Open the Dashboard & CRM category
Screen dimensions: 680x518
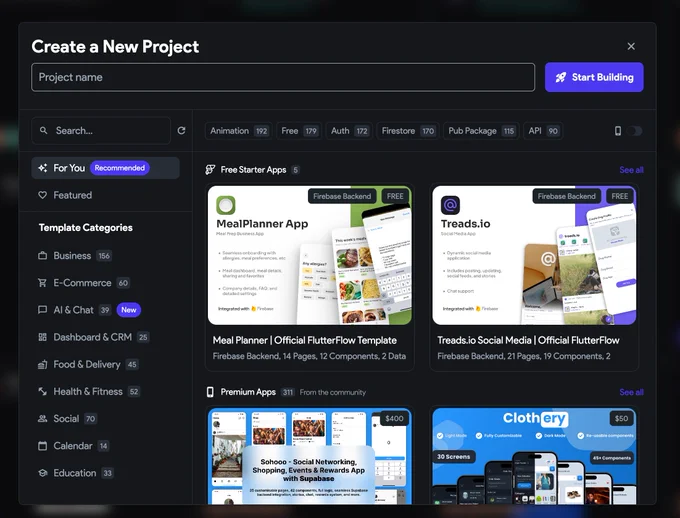(105, 337)
